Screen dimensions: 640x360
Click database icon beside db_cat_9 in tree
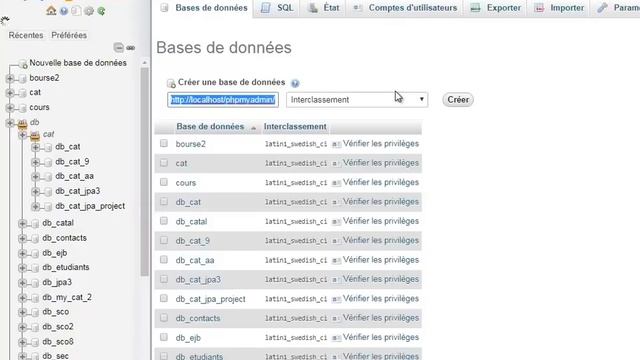tap(48, 162)
